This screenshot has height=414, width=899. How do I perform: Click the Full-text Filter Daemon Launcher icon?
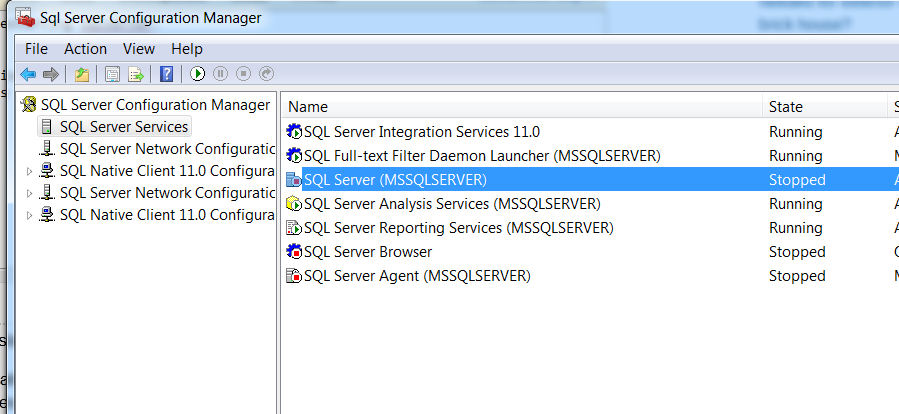294,156
